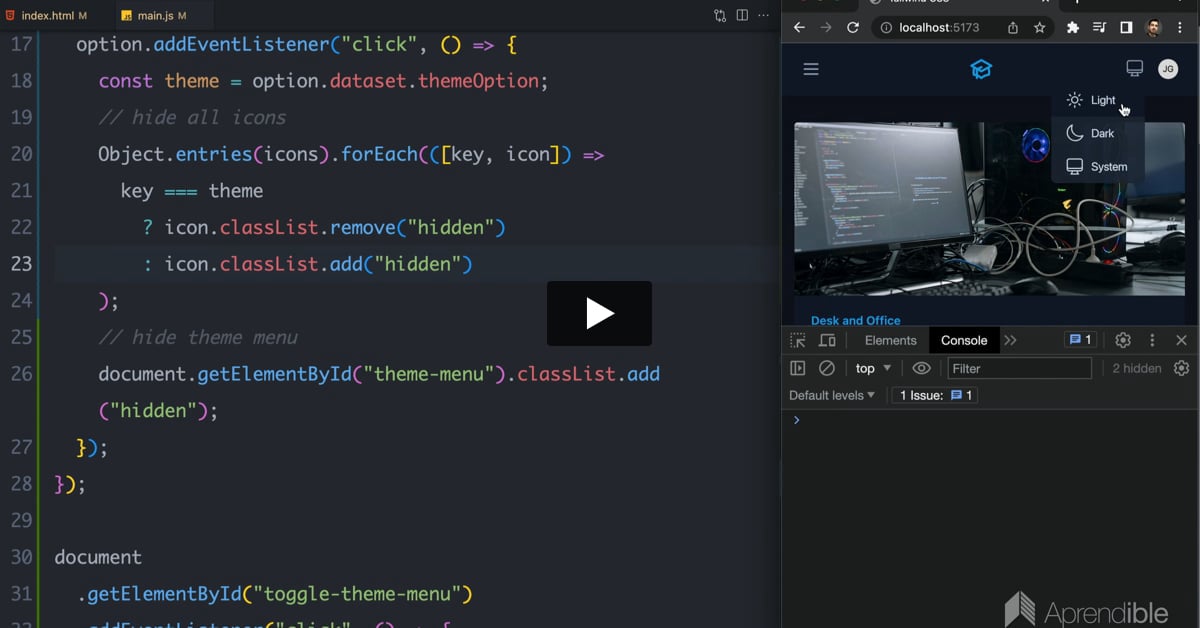Activate the DevTools element inspector icon
Image resolution: width=1200 pixels, height=628 pixels.
797,340
